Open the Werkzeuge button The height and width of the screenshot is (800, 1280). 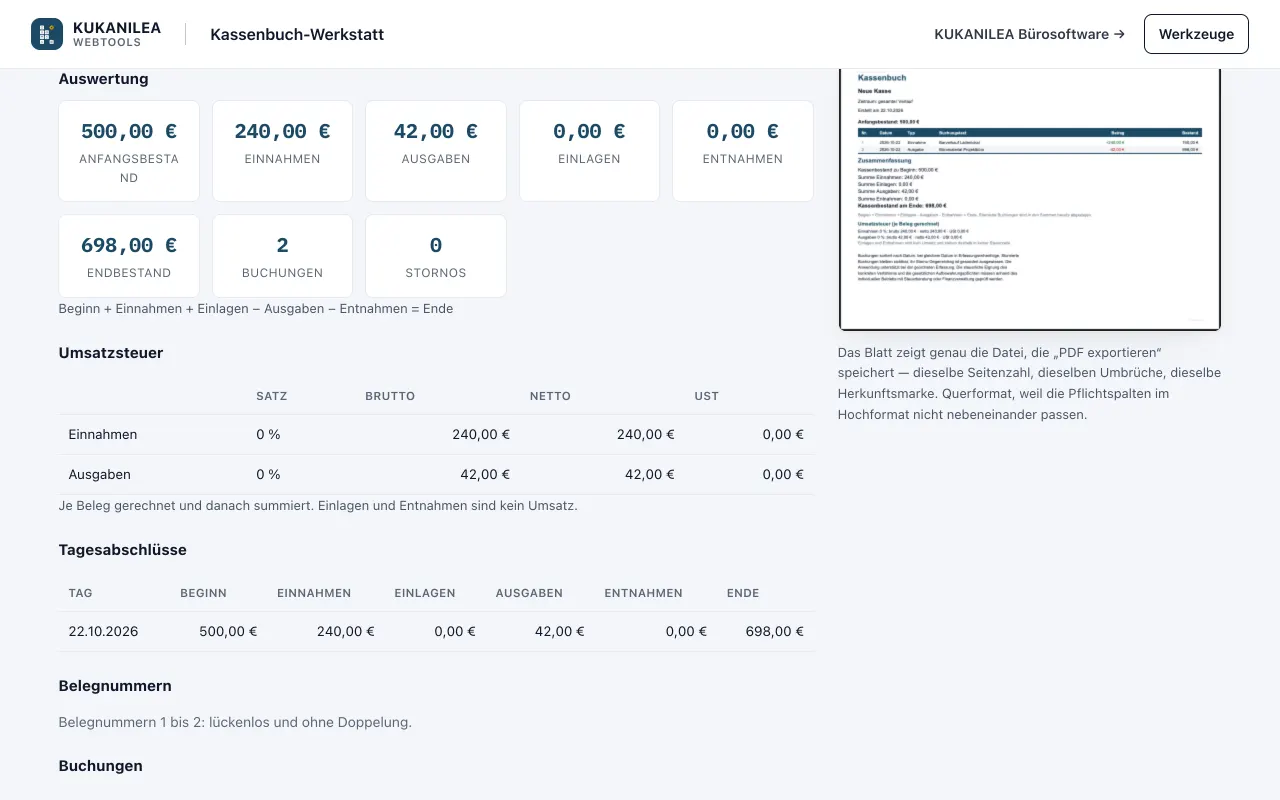pos(1196,34)
